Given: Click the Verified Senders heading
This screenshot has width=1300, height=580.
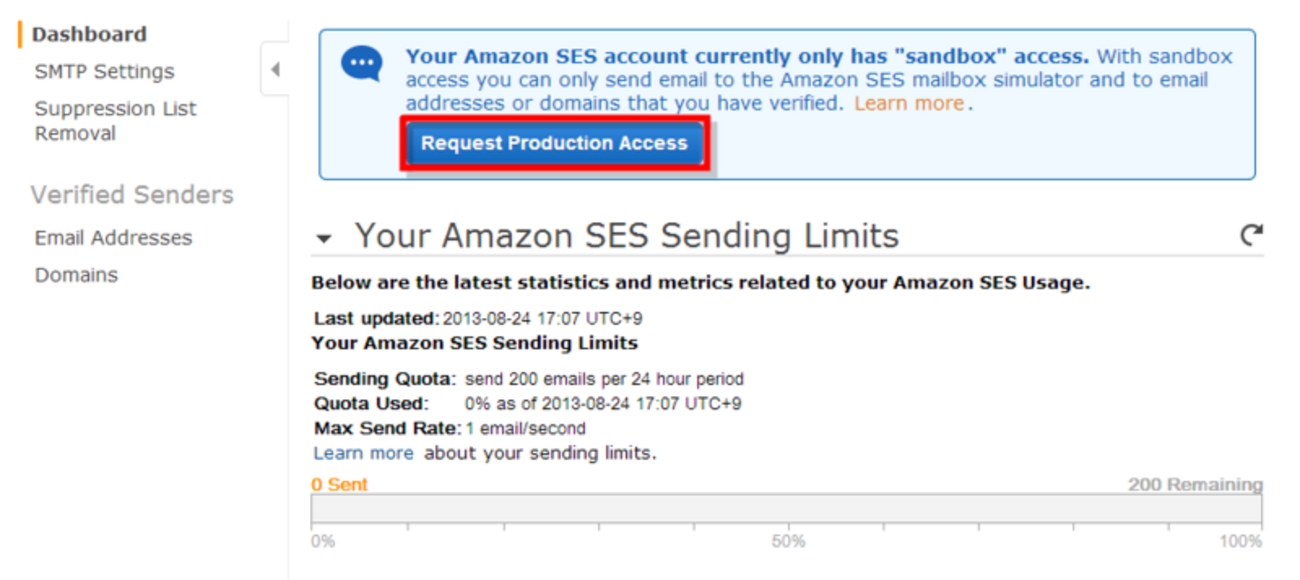Looking at the screenshot, I should (x=132, y=195).
